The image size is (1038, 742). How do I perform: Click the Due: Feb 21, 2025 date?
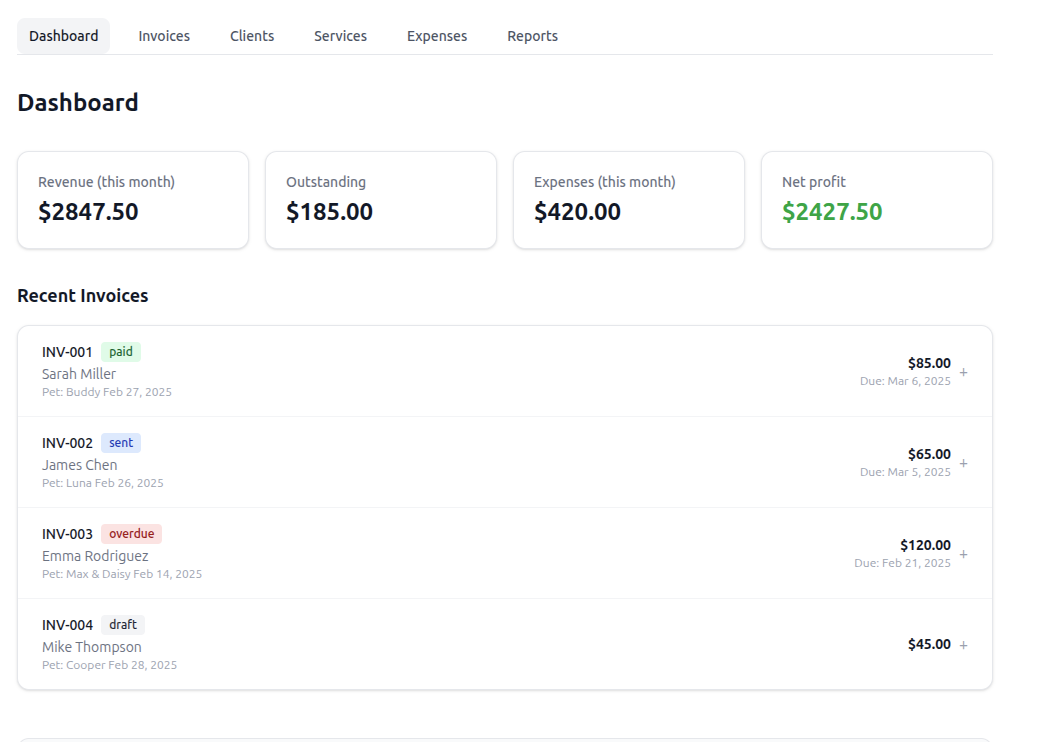[x=902, y=563]
